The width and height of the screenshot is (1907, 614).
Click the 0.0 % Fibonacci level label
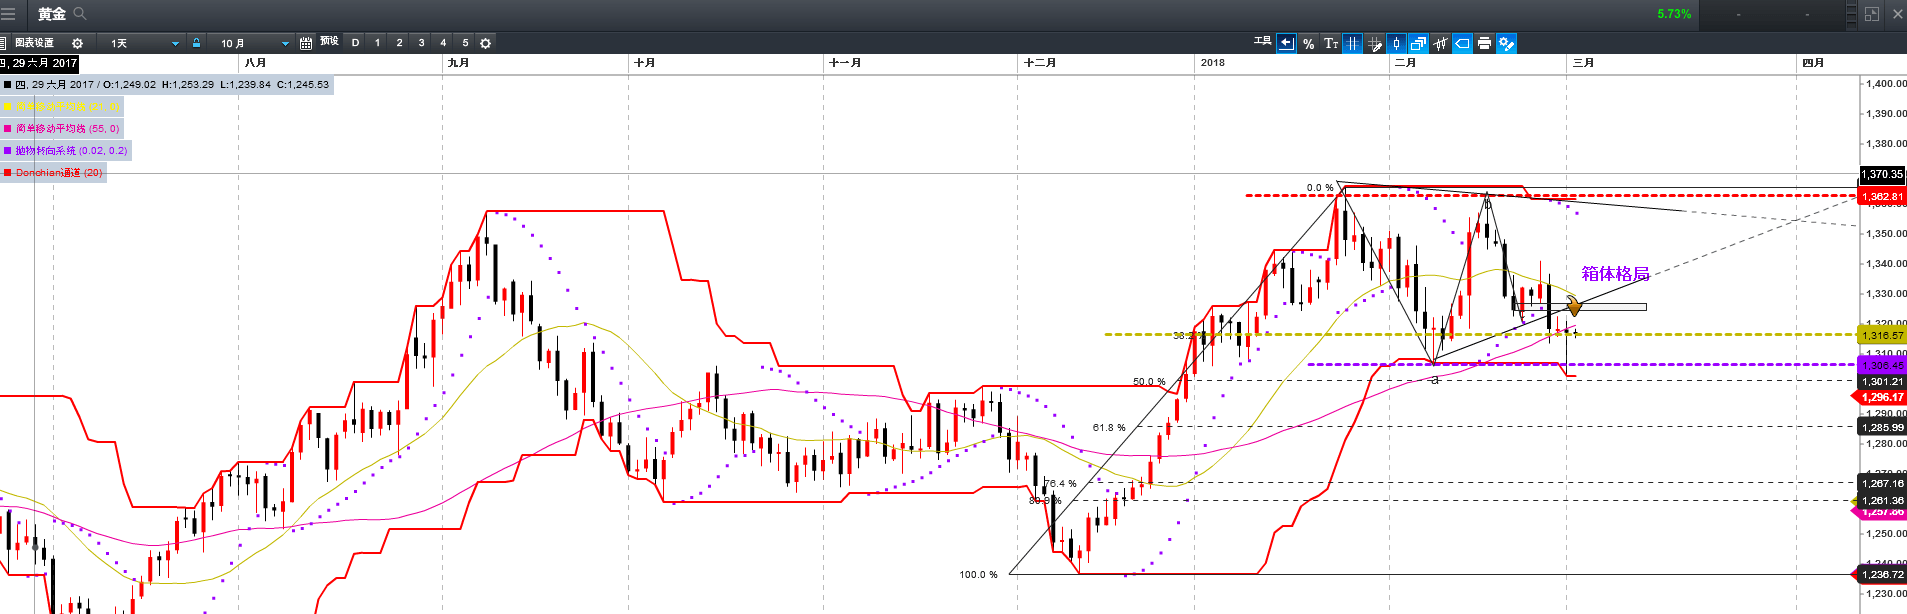[x=1320, y=188]
